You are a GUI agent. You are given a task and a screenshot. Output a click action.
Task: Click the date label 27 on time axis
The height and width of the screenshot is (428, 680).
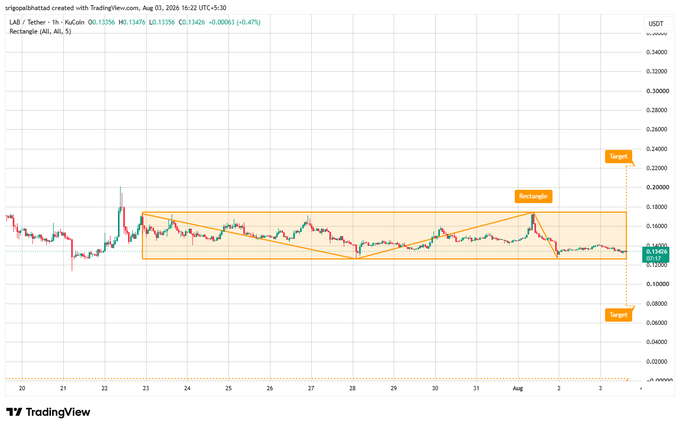coord(311,388)
